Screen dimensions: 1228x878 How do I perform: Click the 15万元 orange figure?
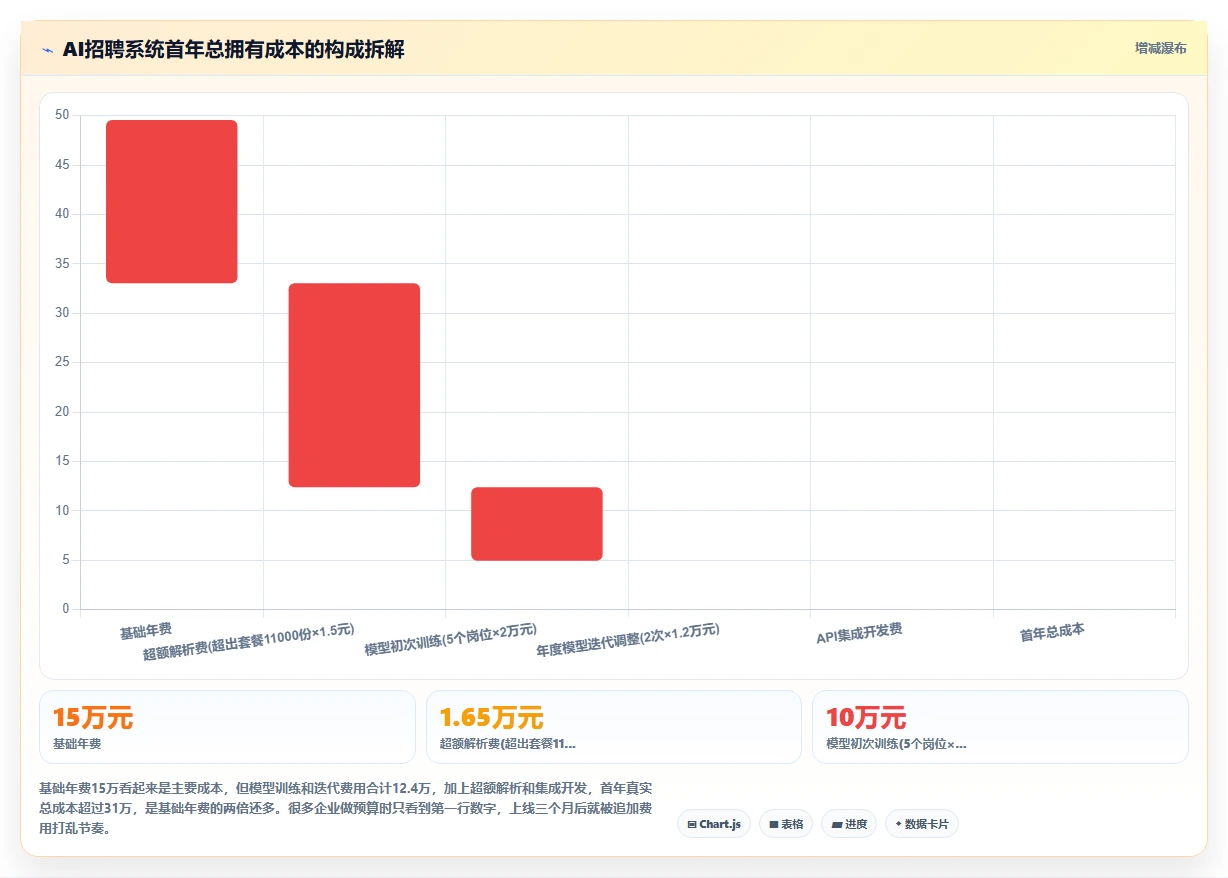[x=93, y=718]
